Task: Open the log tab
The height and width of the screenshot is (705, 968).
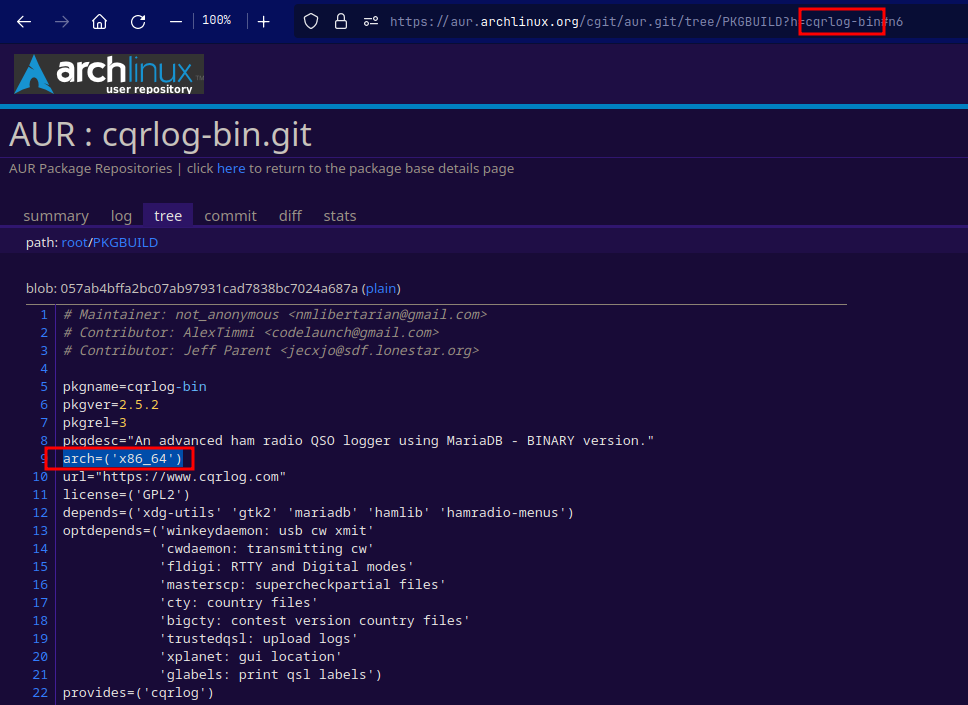Action: (x=121, y=216)
